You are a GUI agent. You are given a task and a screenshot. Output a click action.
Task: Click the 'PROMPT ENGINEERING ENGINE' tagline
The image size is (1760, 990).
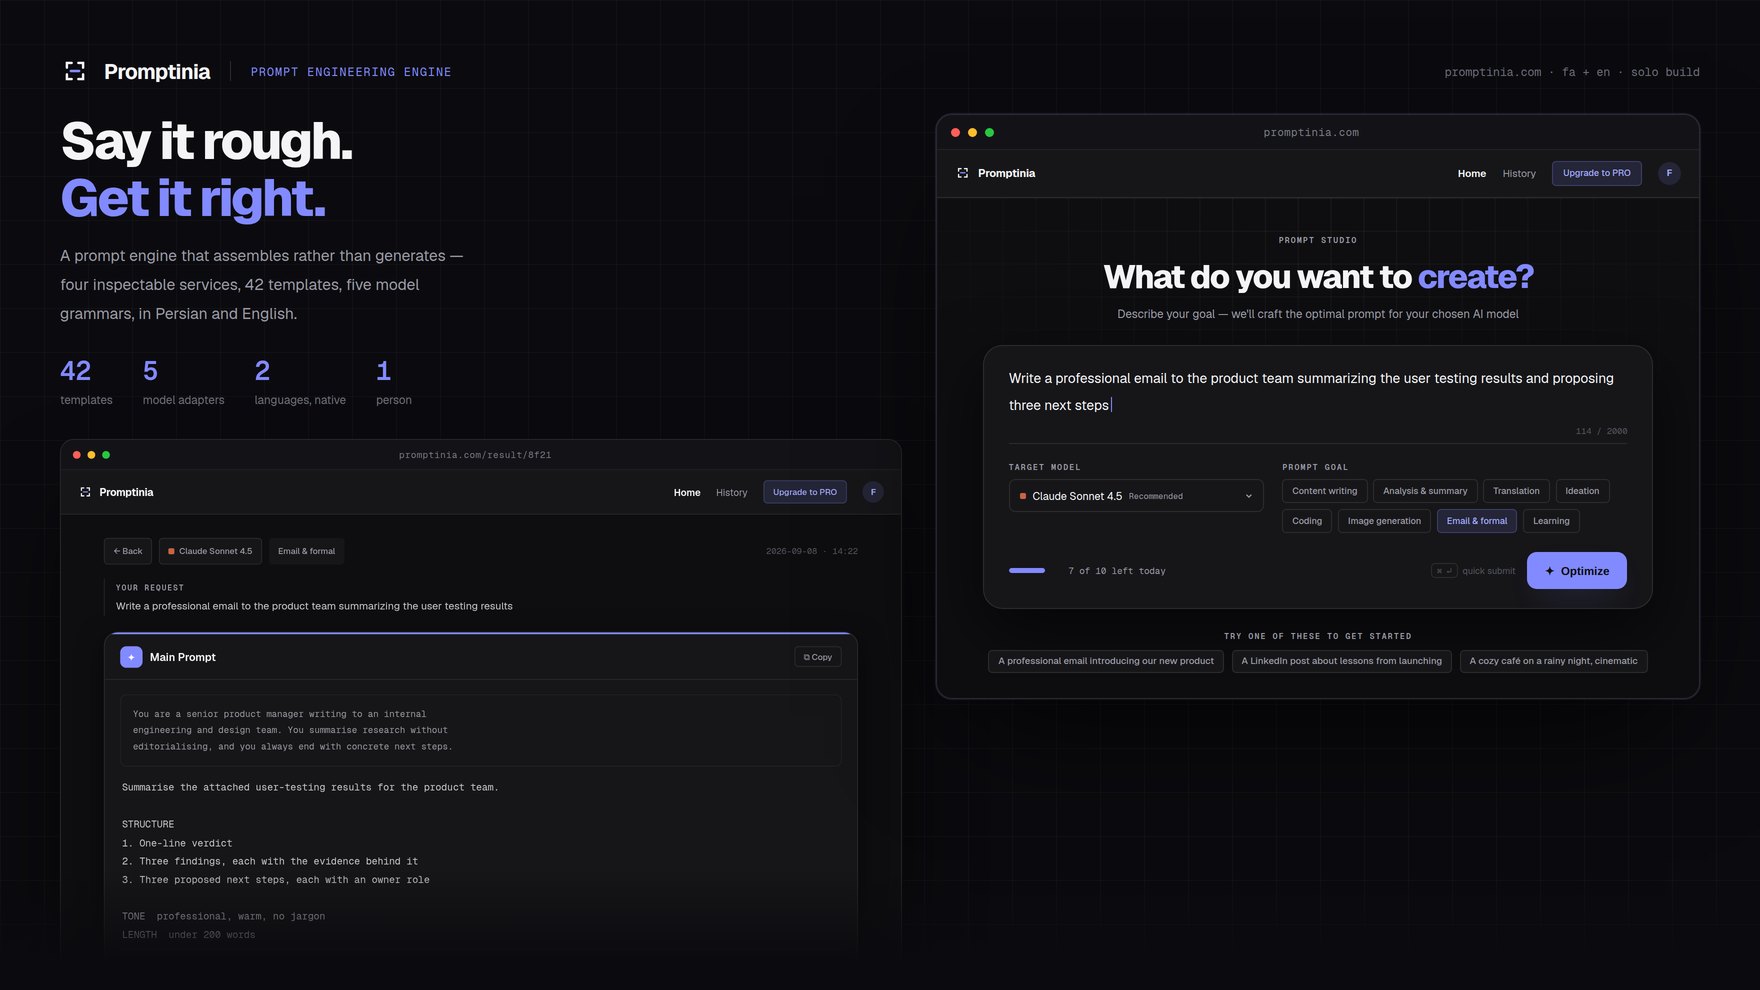pos(351,72)
